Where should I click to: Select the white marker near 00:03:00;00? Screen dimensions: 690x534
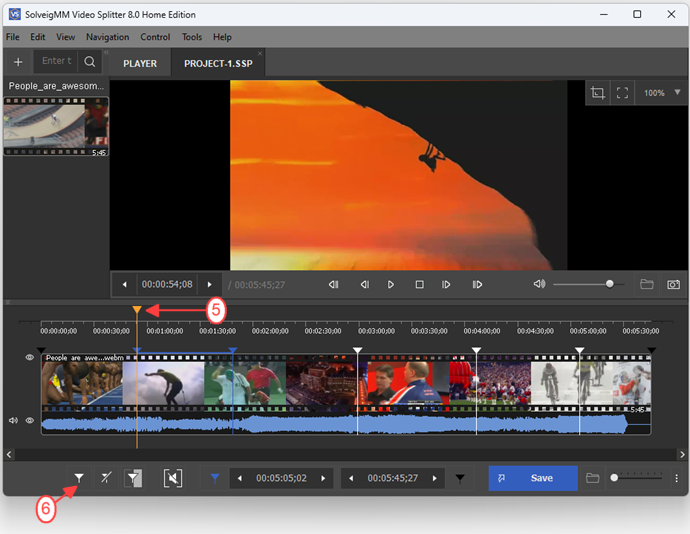click(x=358, y=350)
